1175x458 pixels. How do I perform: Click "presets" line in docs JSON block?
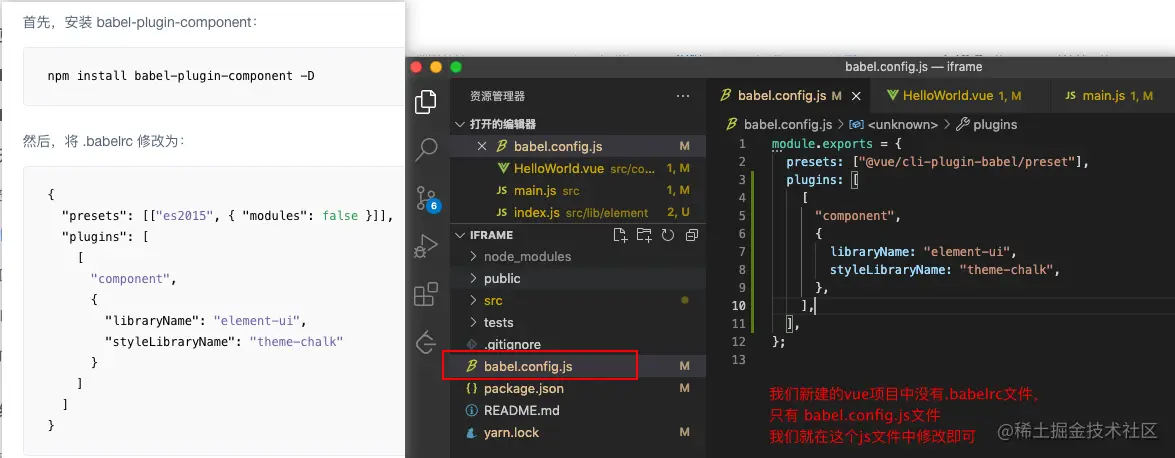(x=227, y=216)
